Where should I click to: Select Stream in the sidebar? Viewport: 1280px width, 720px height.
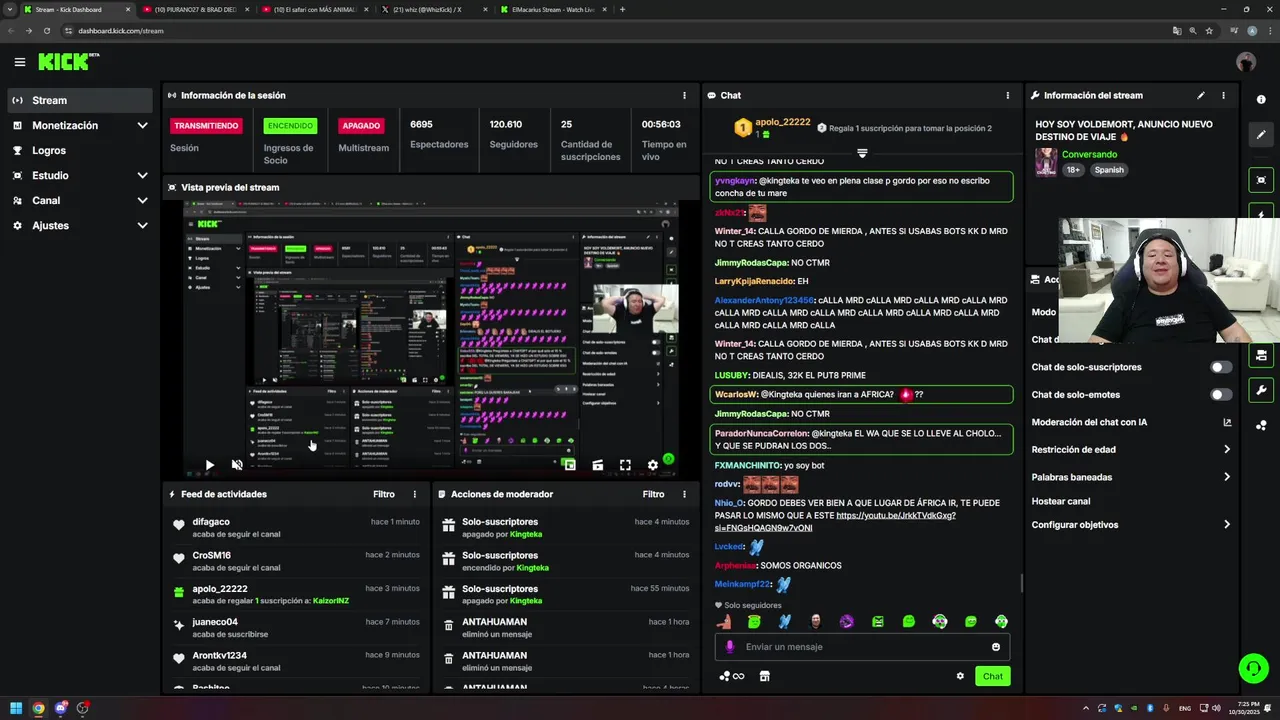tap(80, 100)
